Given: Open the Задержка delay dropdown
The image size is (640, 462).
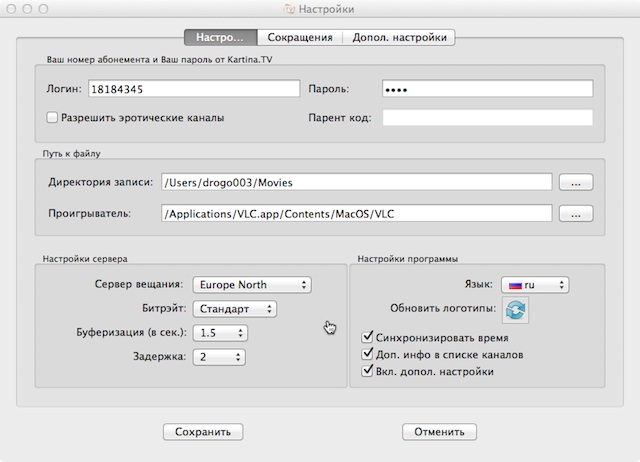Looking at the screenshot, I should point(219,357).
